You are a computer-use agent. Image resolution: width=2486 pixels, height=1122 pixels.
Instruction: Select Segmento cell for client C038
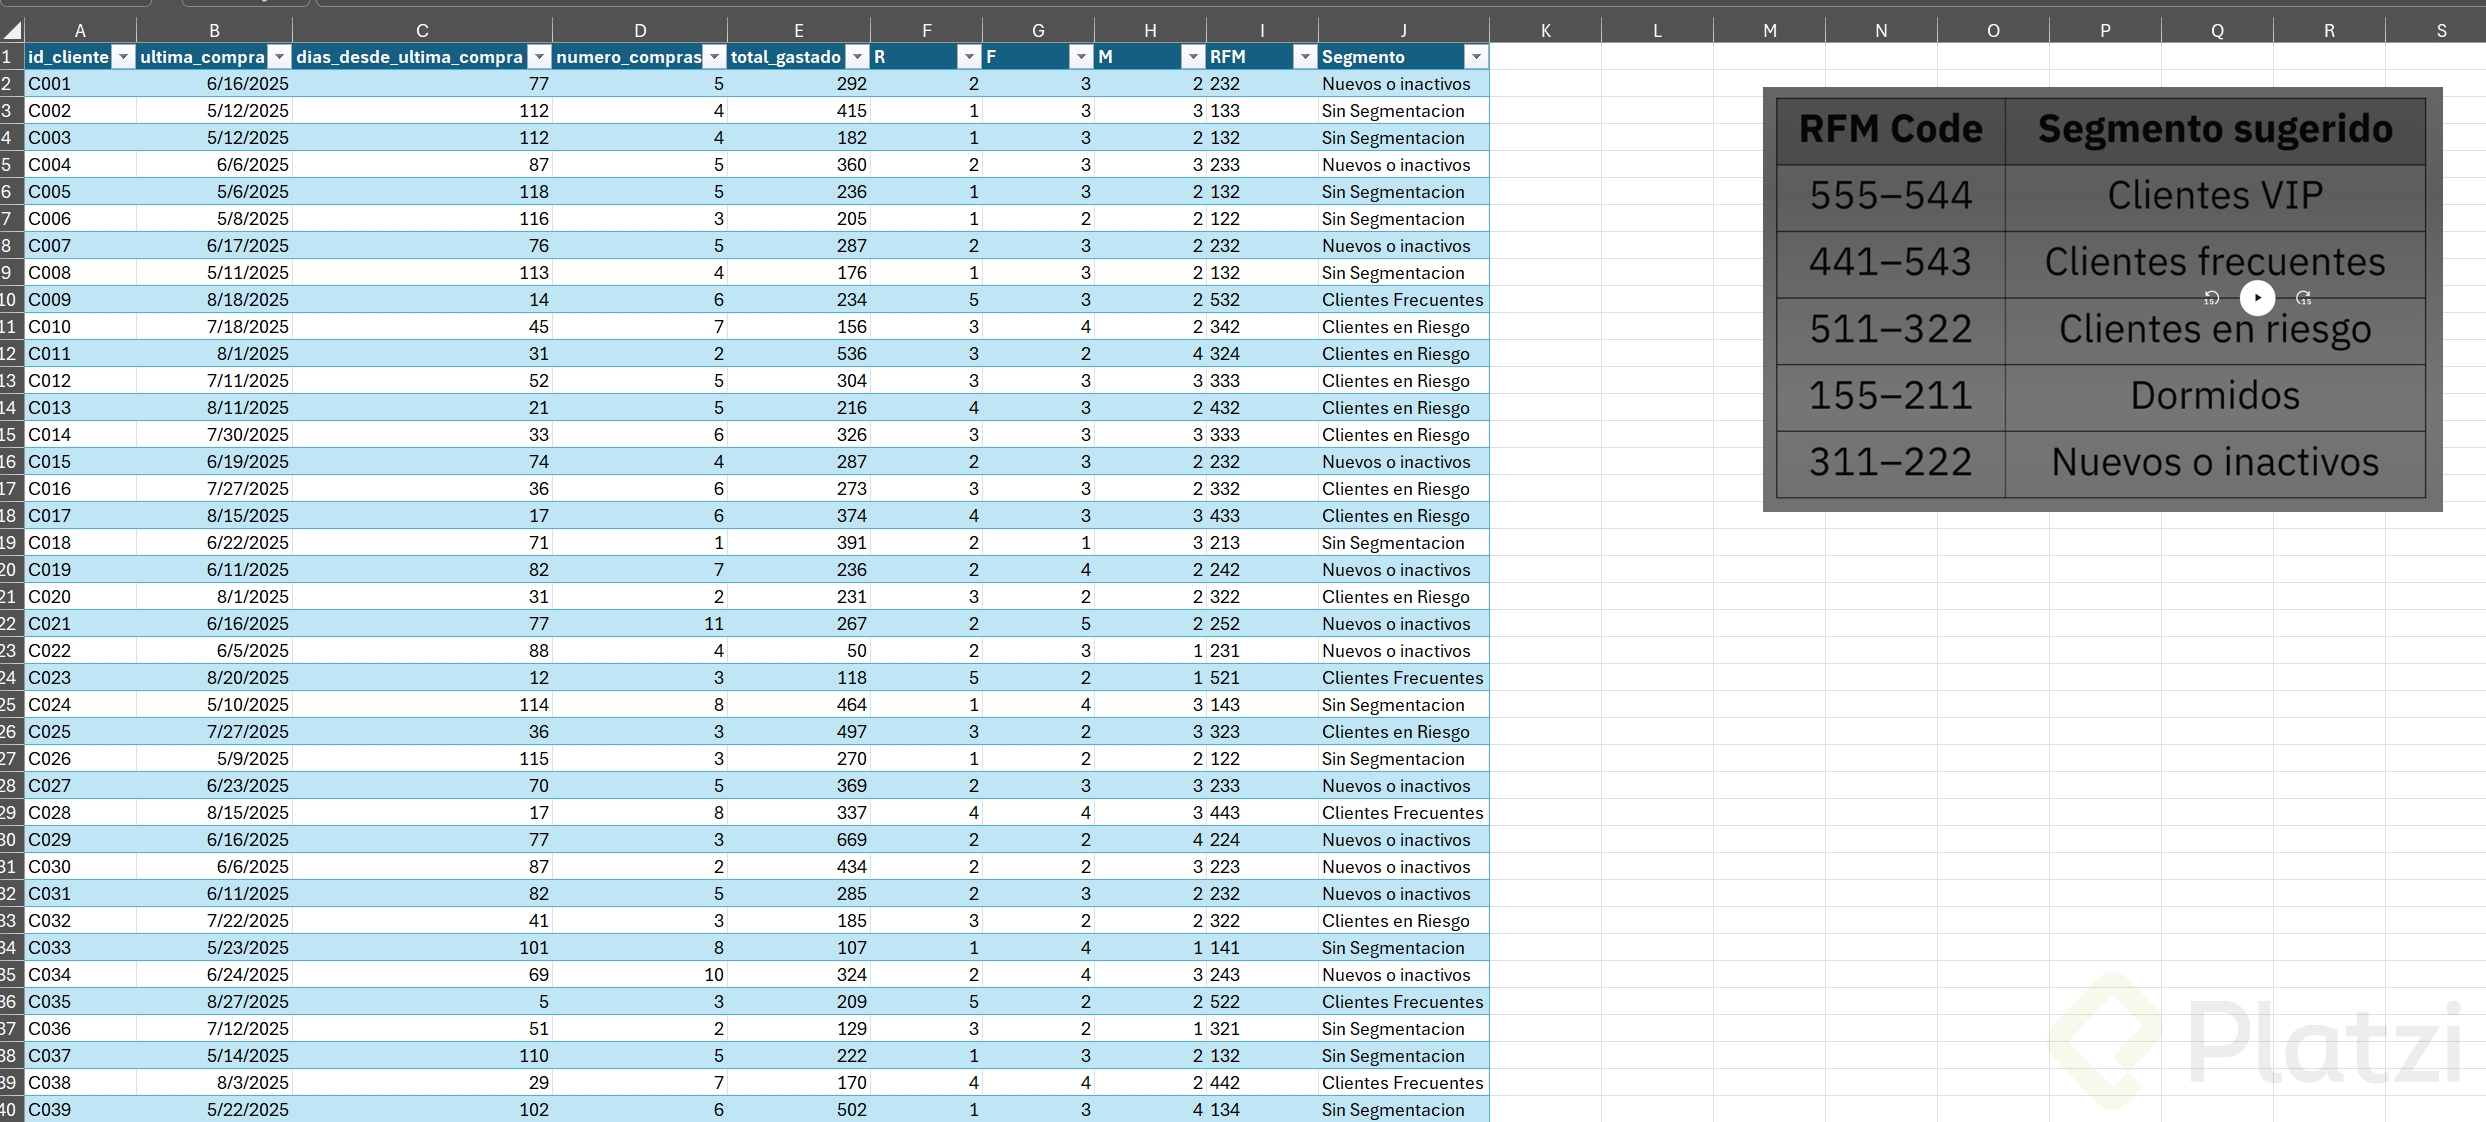(x=1403, y=1083)
